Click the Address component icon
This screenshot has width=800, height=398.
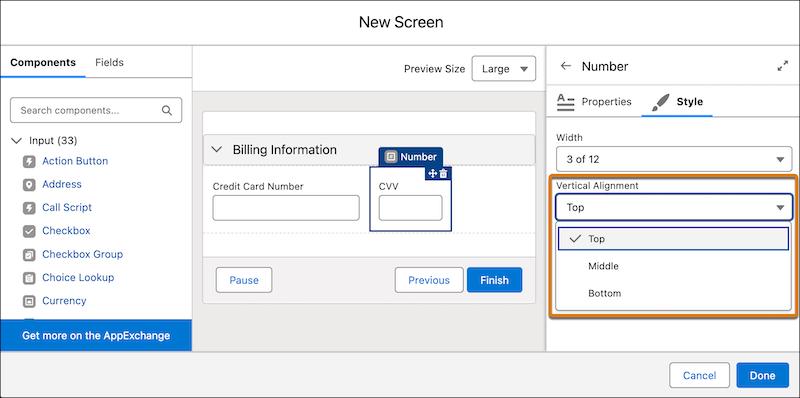pyautogui.click(x=29, y=185)
